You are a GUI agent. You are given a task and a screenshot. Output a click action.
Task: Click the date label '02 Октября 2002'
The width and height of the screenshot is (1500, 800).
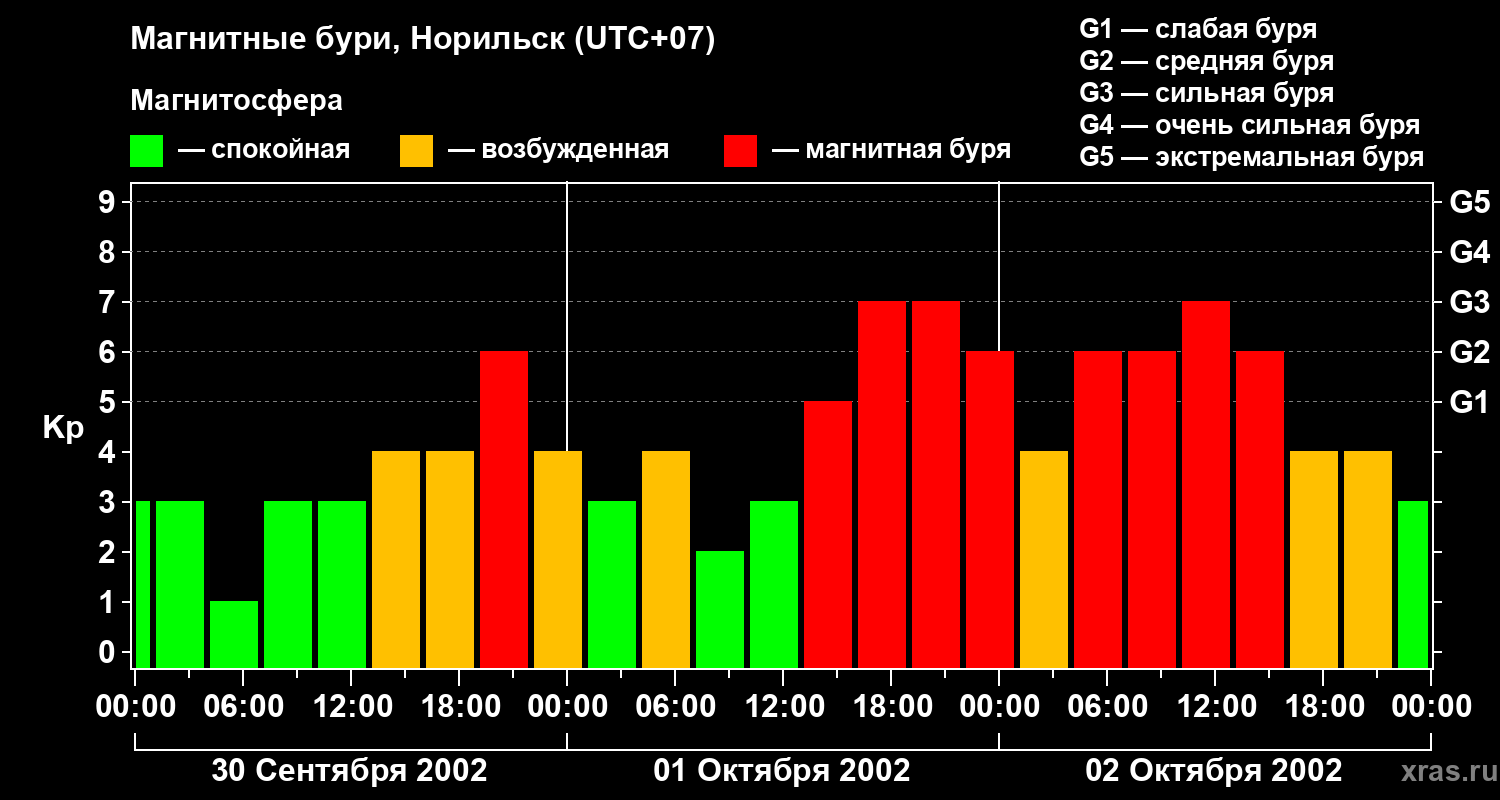1214,771
